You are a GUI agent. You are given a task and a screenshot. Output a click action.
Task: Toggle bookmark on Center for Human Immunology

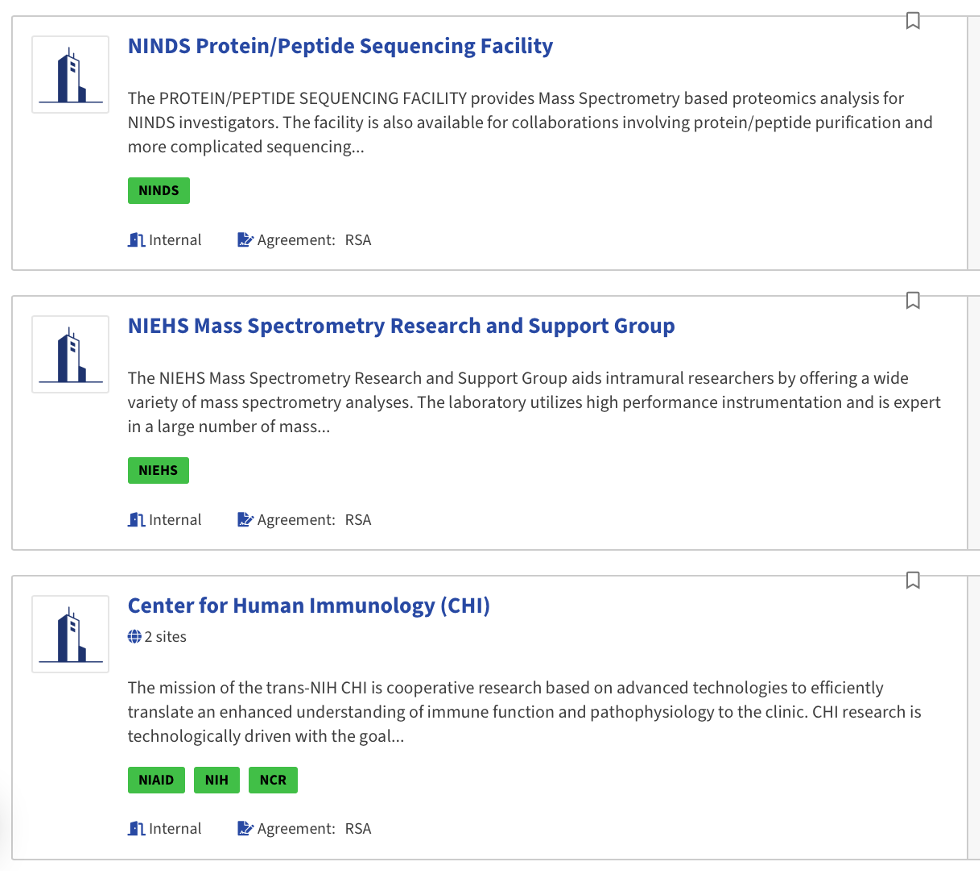click(x=912, y=580)
